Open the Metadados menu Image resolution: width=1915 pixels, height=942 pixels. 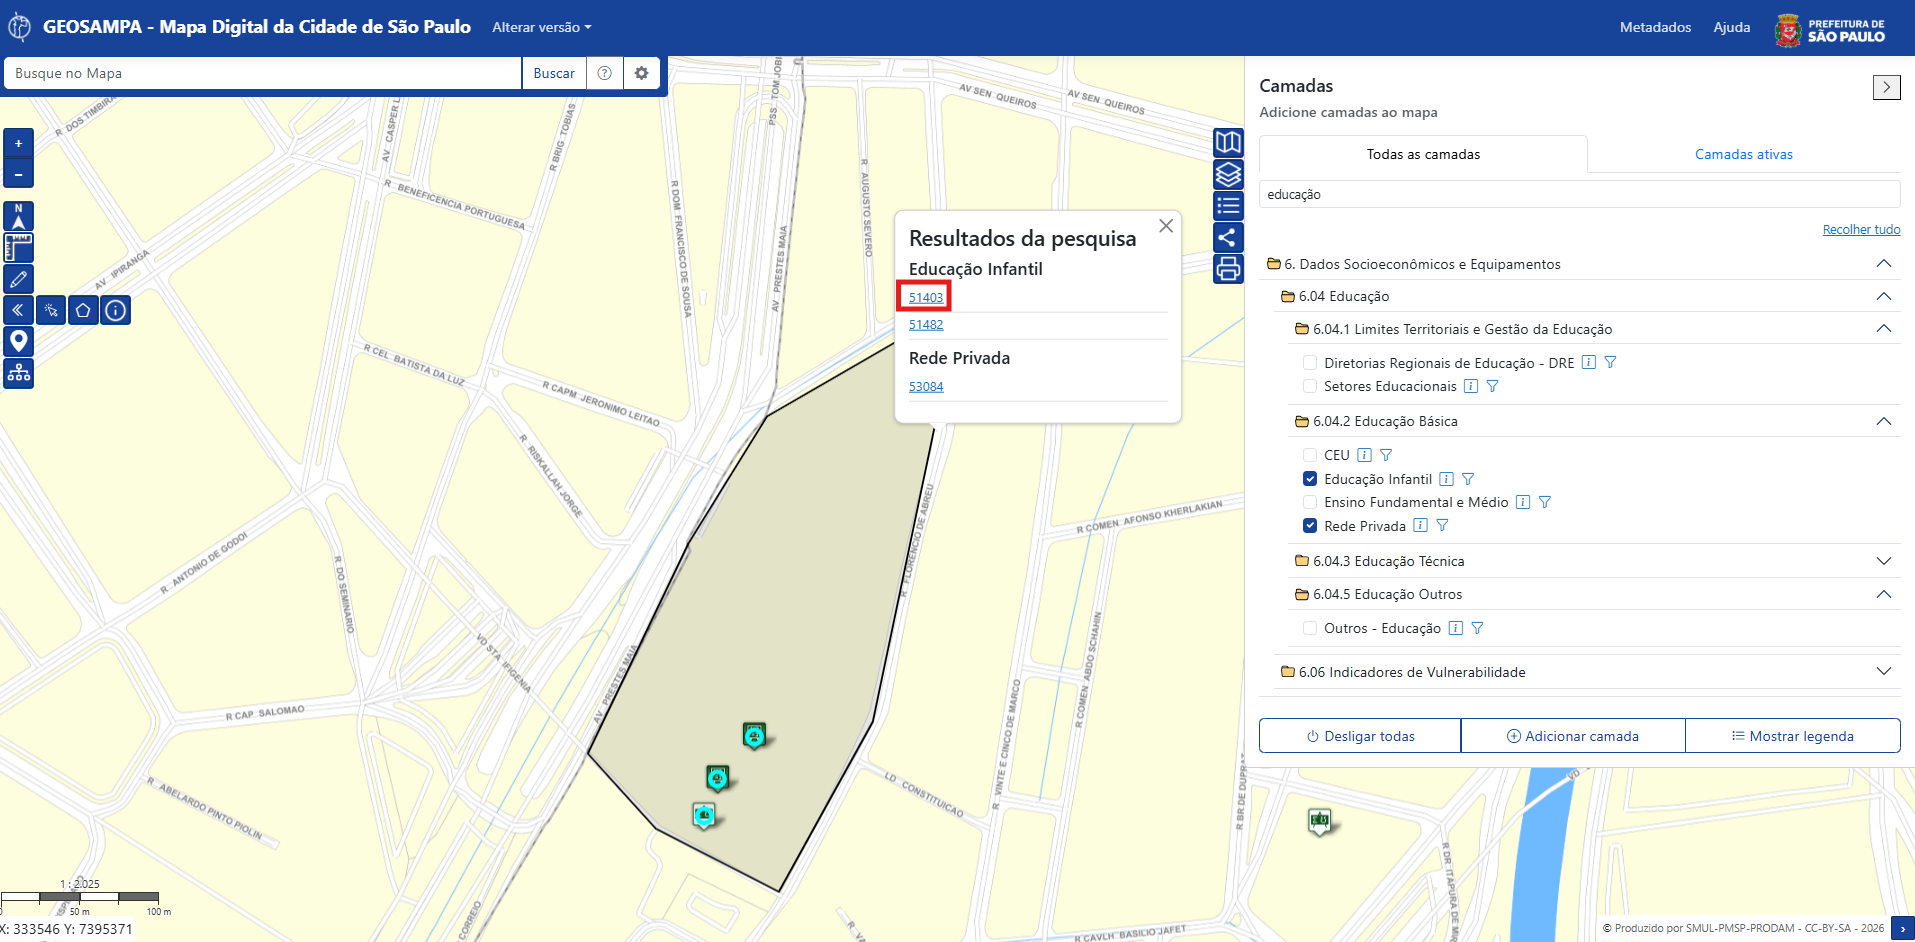pos(1656,27)
